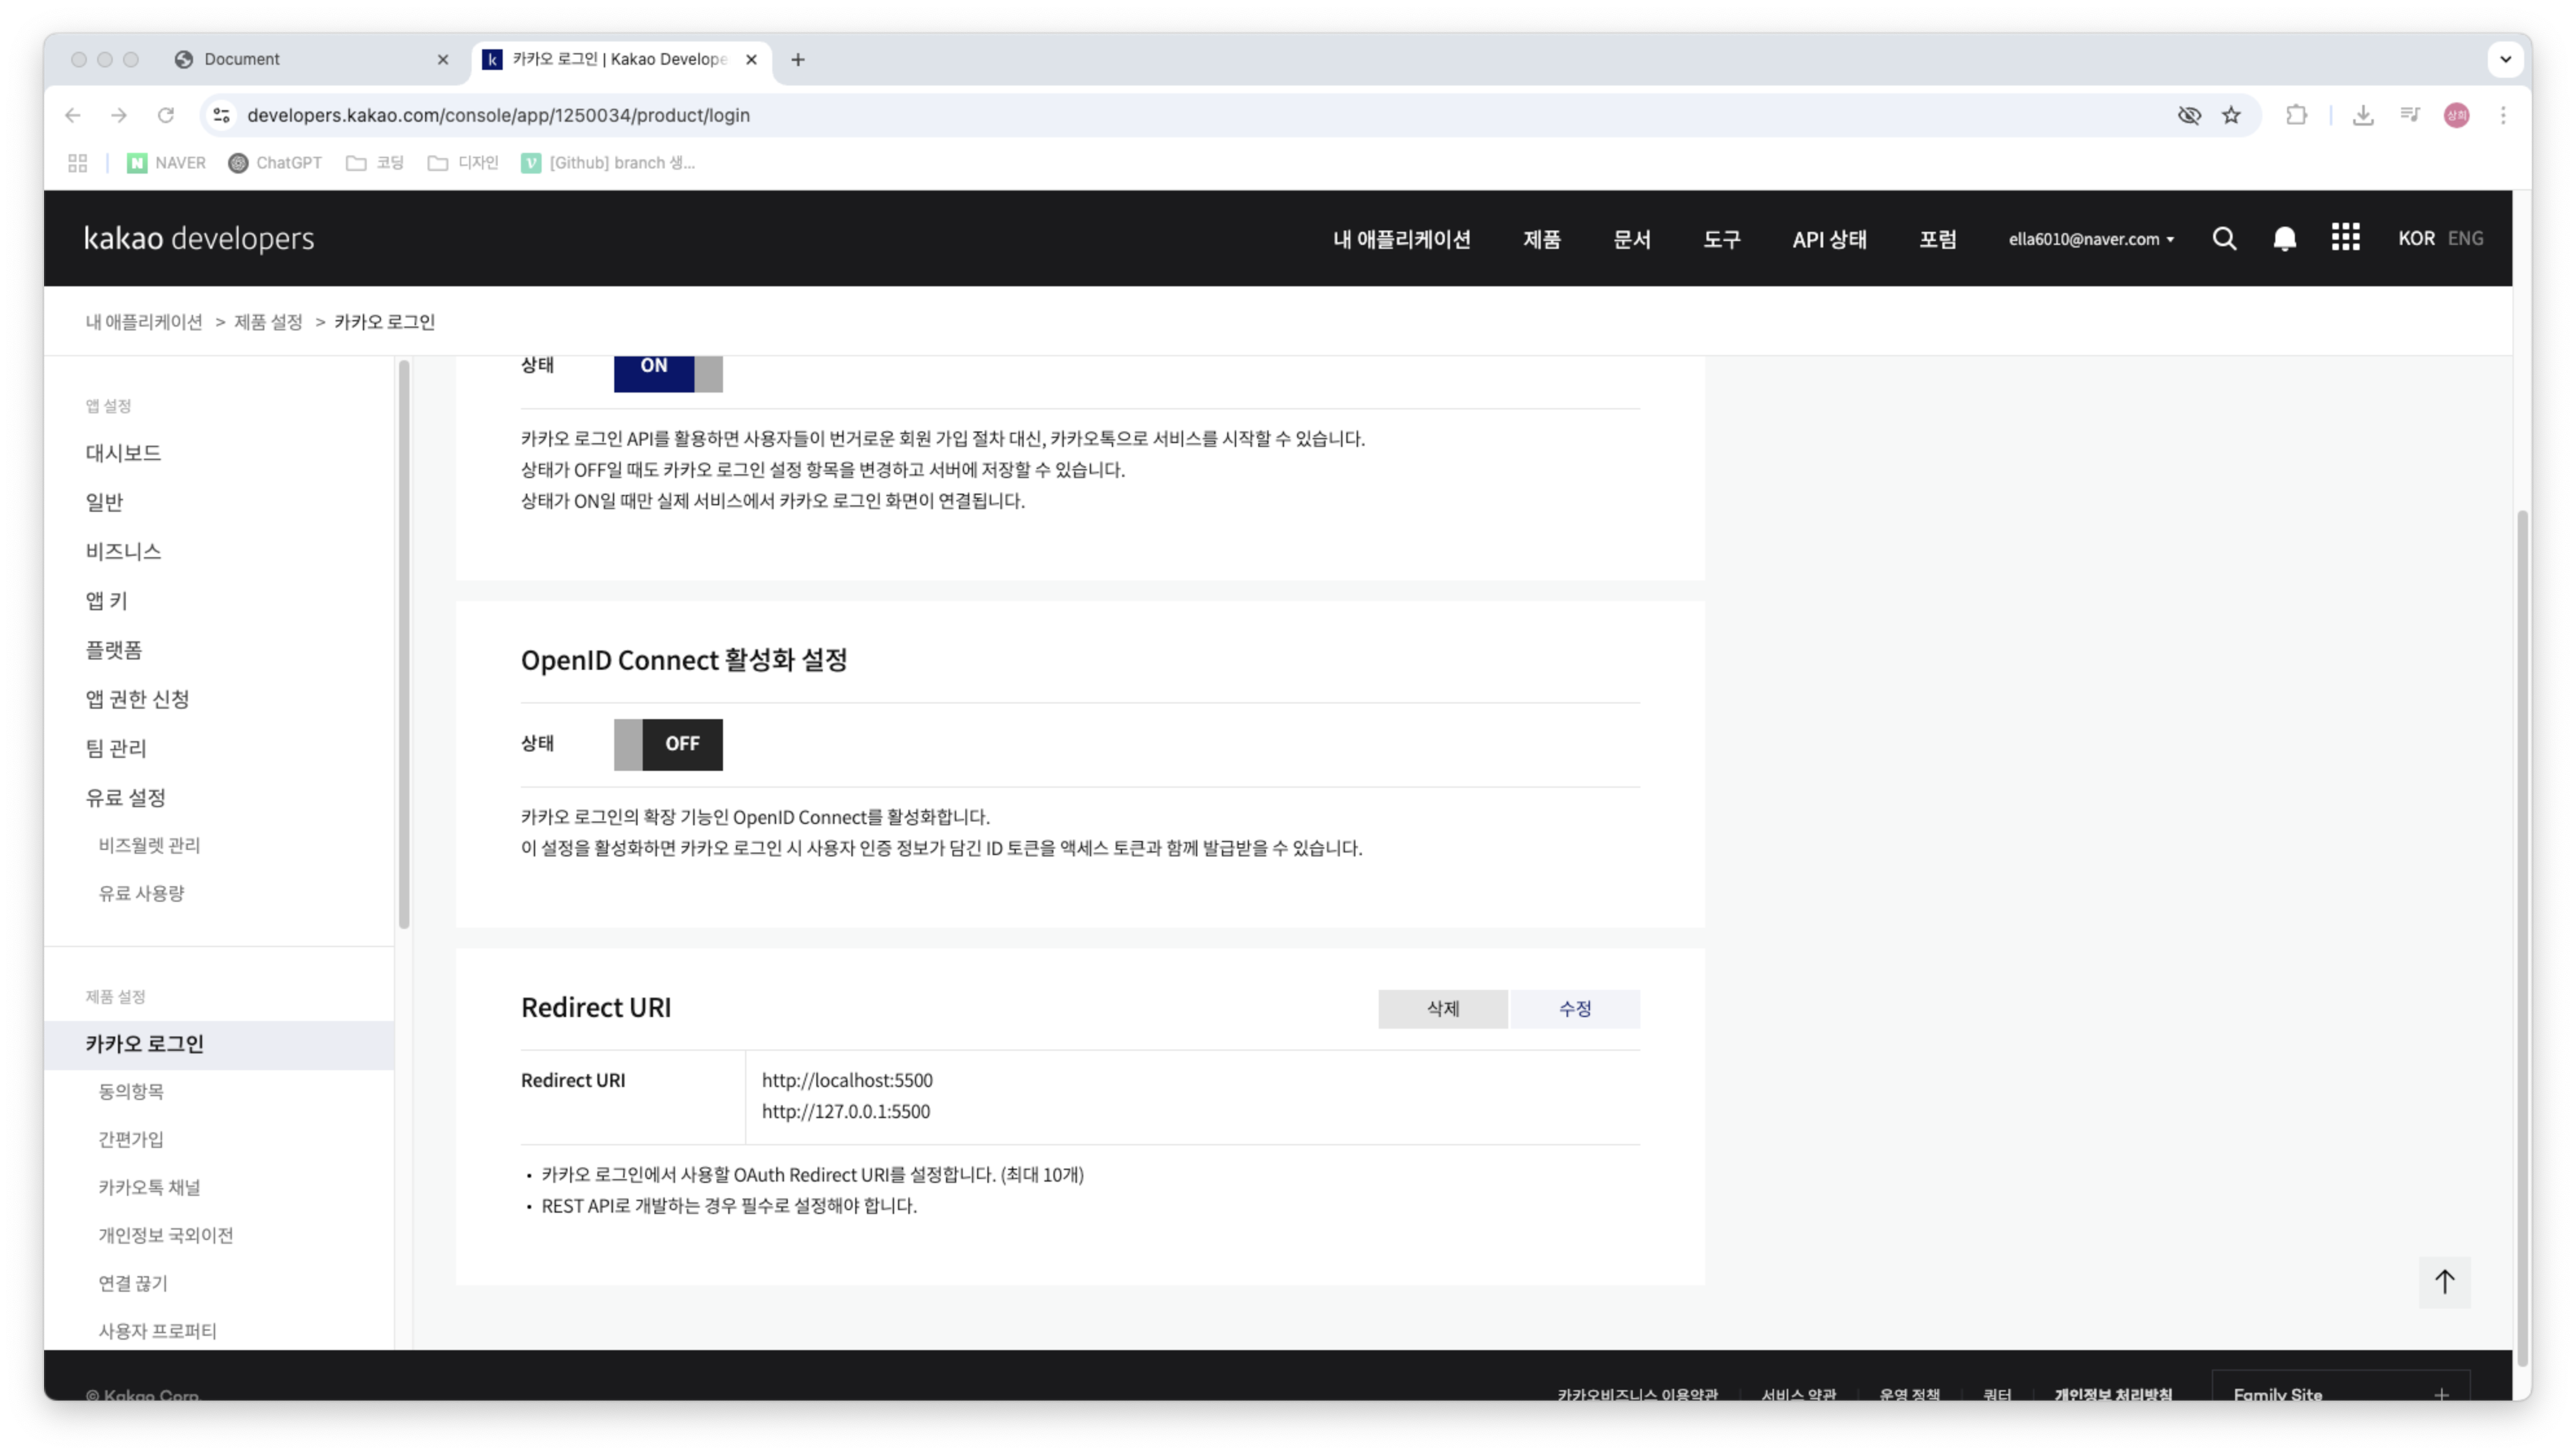Open 카카오톡 채널 in sidebar
Image resolution: width=2576 pixels, height=1455 pixels.
(149, 1187)
